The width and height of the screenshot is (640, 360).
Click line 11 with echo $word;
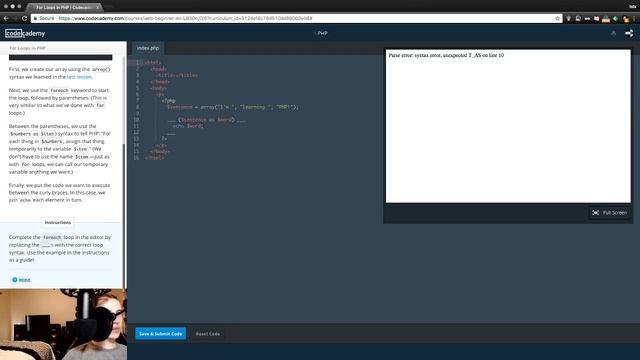pyautogui.click(x=188, y=126)
